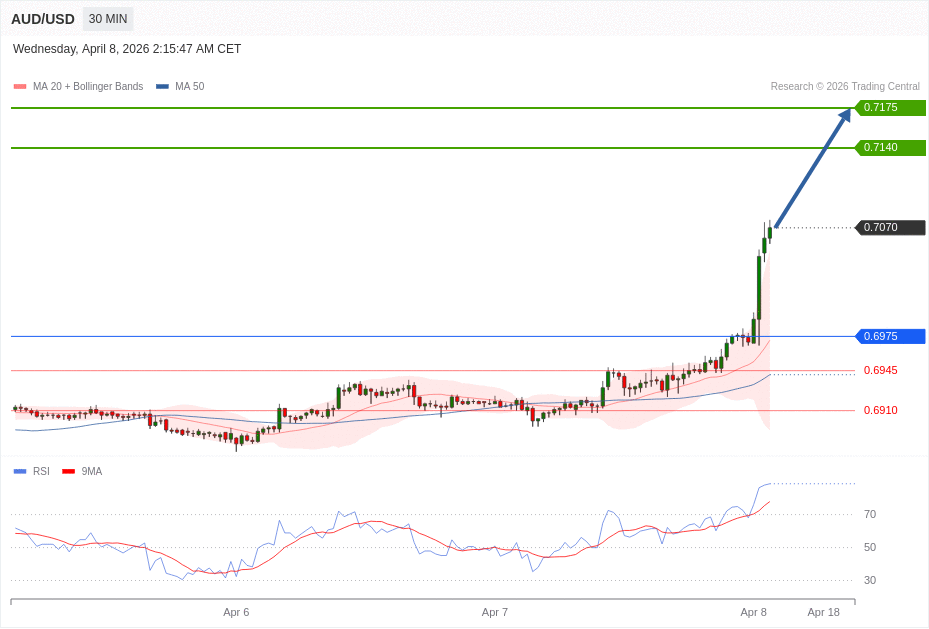
Task: Open the Apr 18 axis date picker
Action: (x=823, y=612)
